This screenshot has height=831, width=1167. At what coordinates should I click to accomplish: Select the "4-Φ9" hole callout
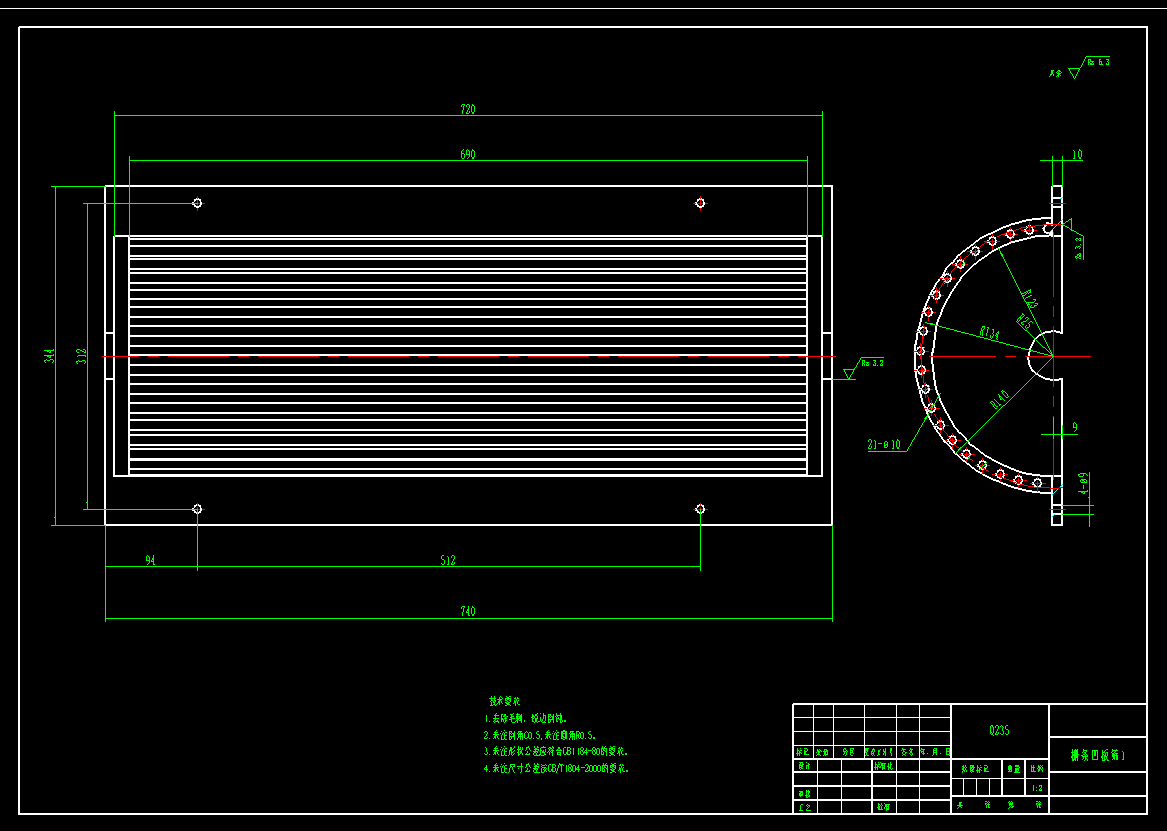tap(1084, 484)
